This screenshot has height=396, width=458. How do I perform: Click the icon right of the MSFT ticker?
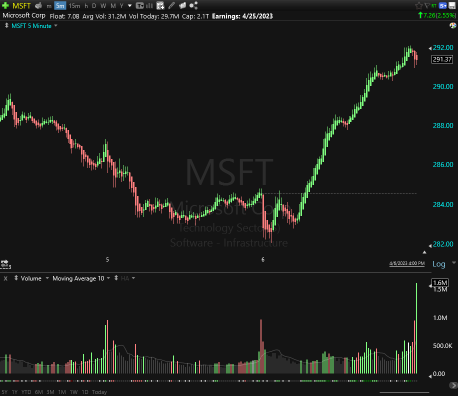coord(39,6)
